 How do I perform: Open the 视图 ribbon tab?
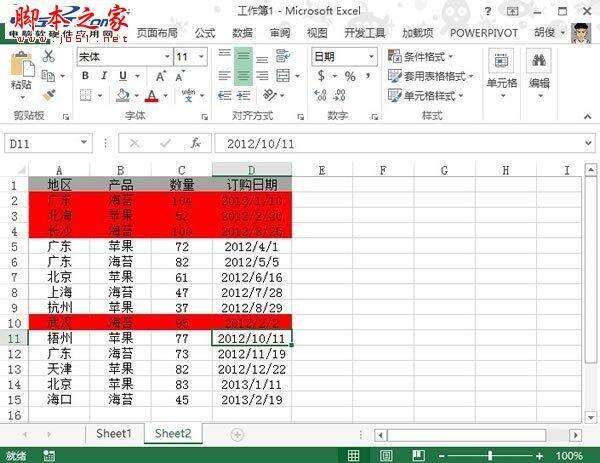coord(317,33)
